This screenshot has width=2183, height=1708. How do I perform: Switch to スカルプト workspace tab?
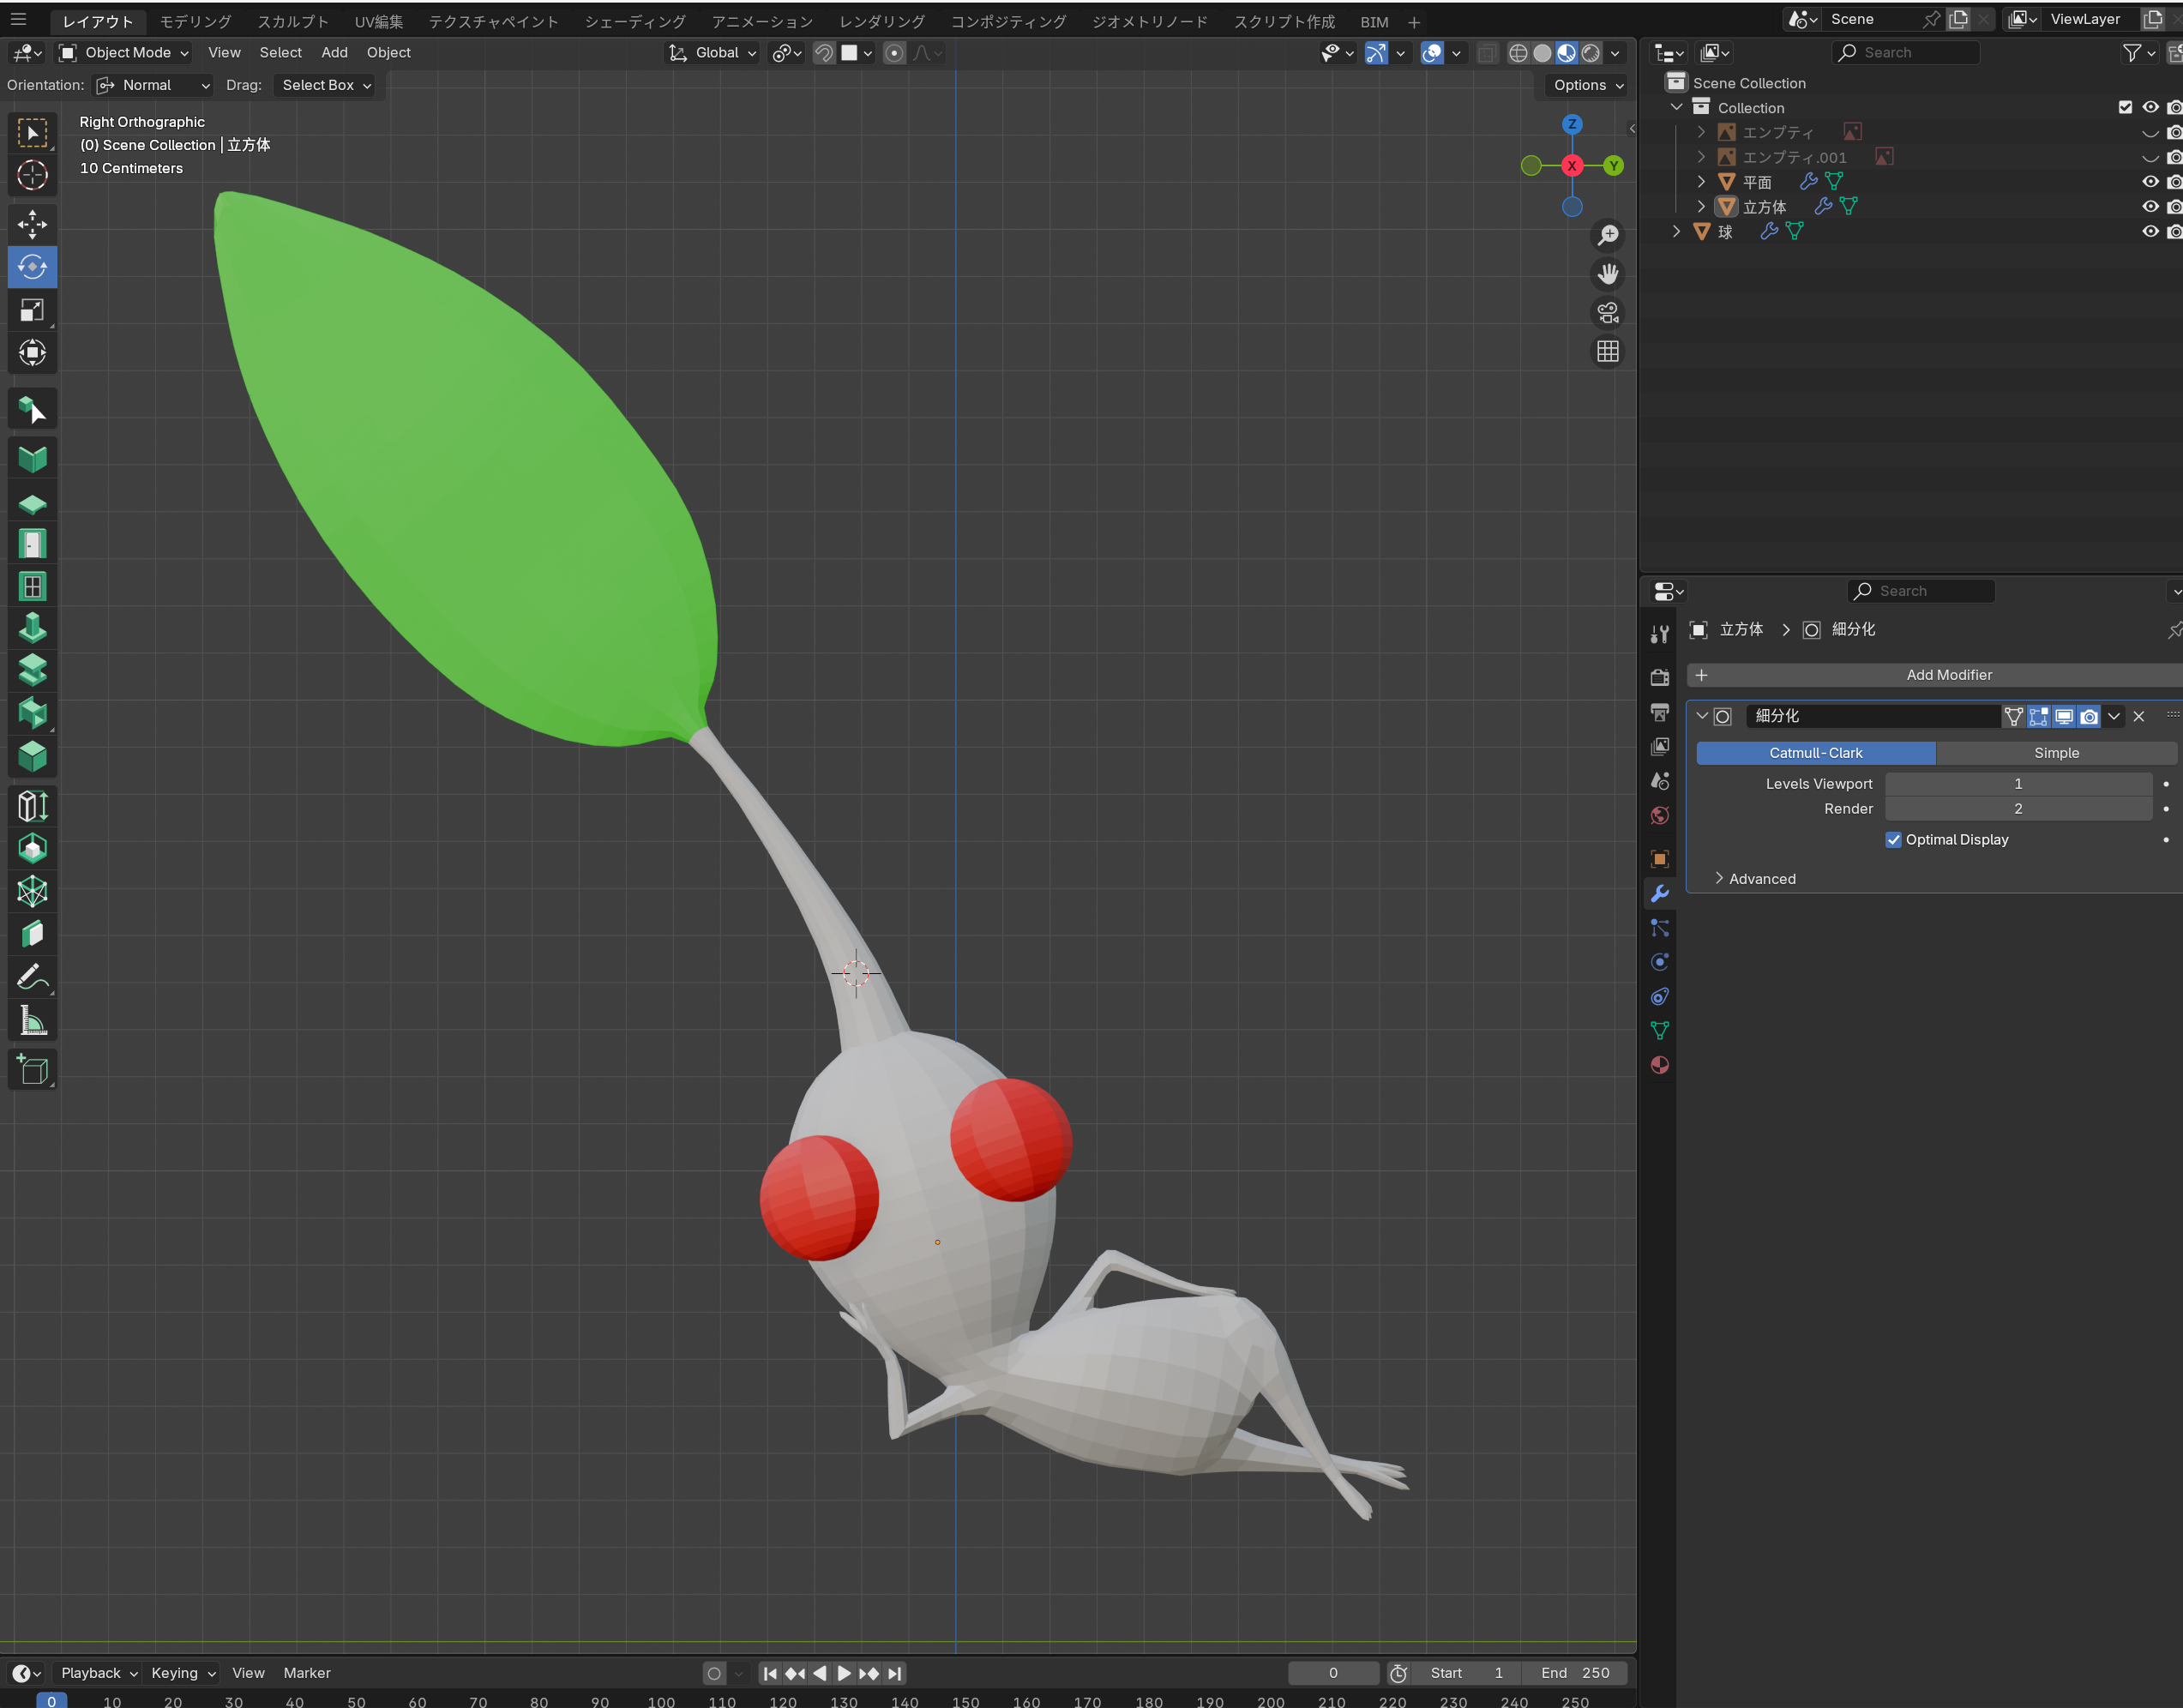click(x=292, y=22)
